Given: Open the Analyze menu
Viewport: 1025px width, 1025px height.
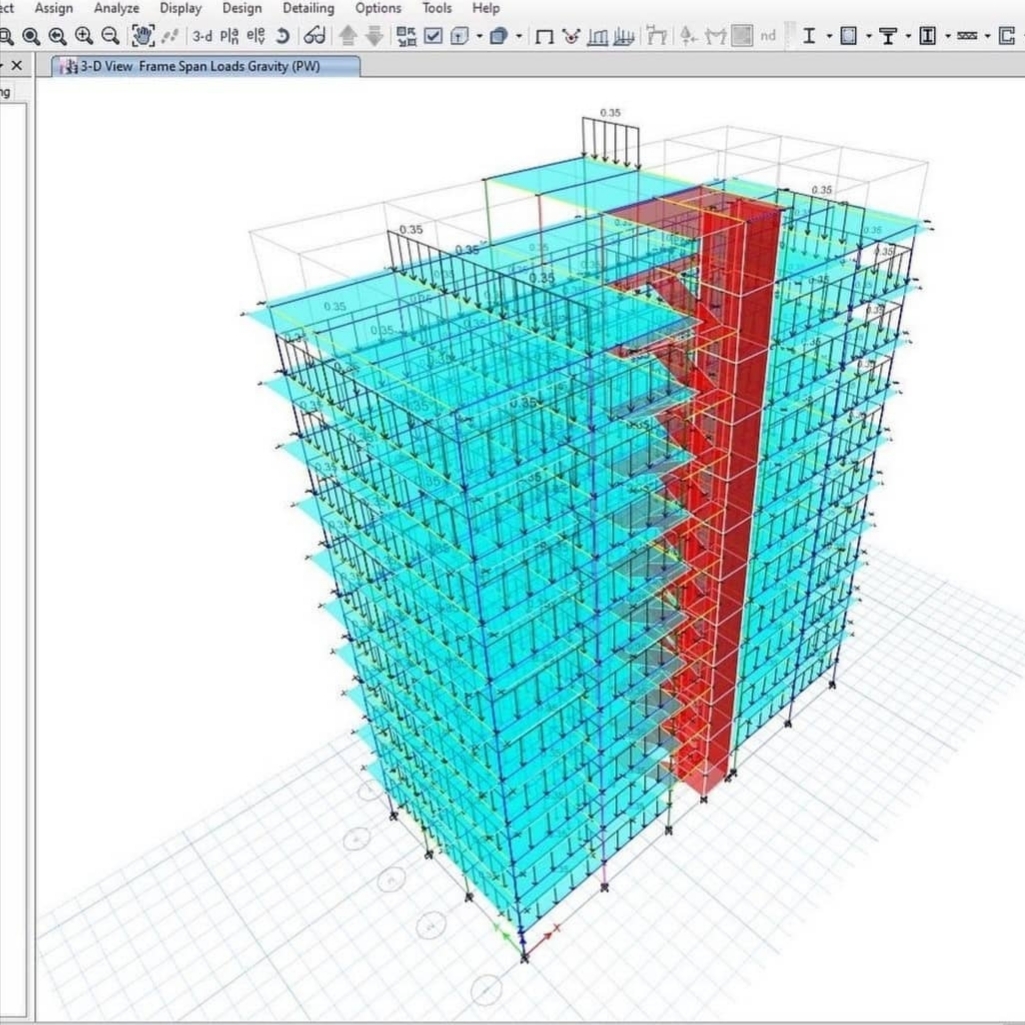Looking at the screenshot, I should [x=116, y=8].
